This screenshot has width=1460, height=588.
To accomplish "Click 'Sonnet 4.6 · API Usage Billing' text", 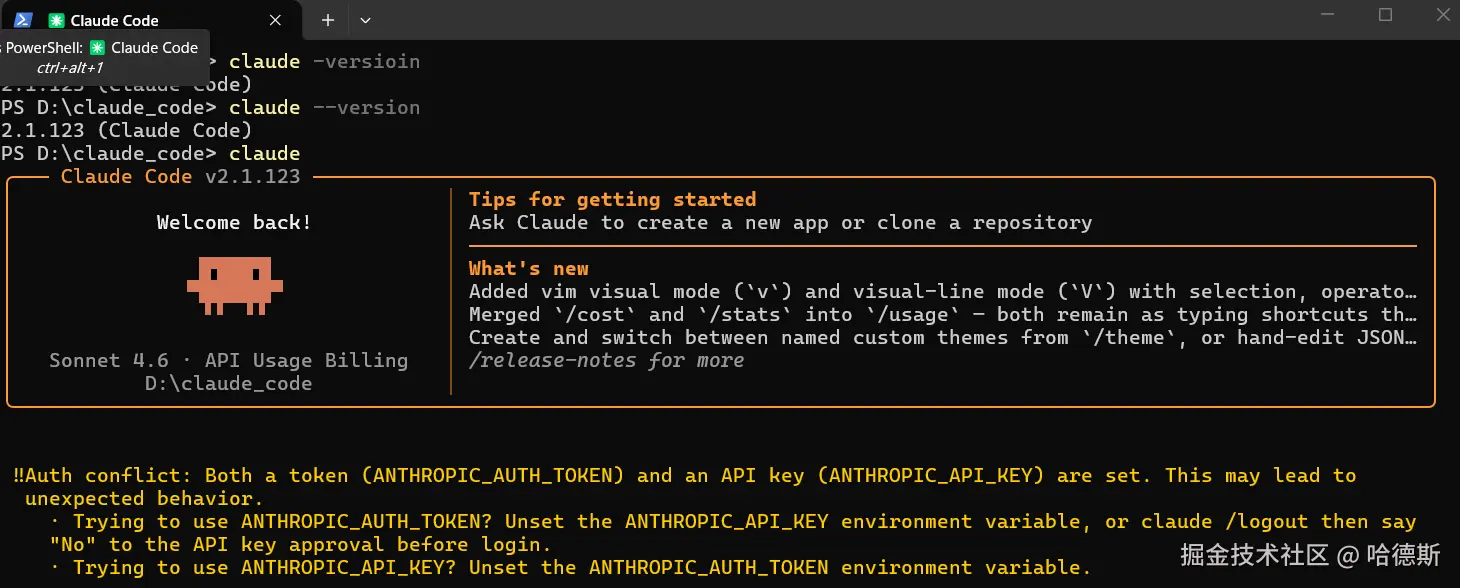I will pyautogui.click(x=228, y=360).
